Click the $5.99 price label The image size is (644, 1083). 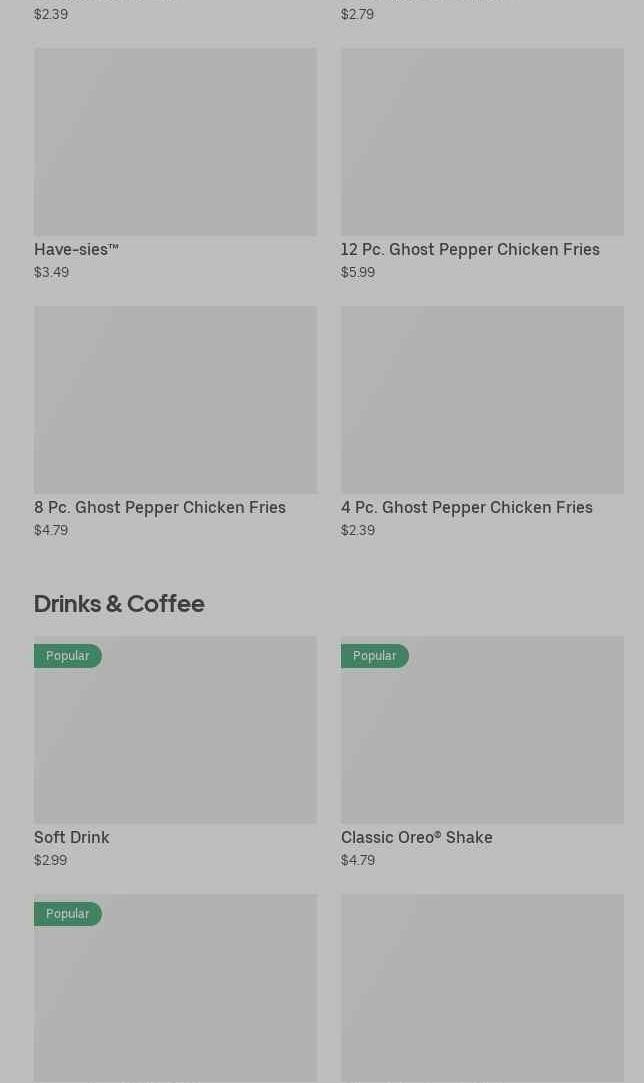pos(358,272)
